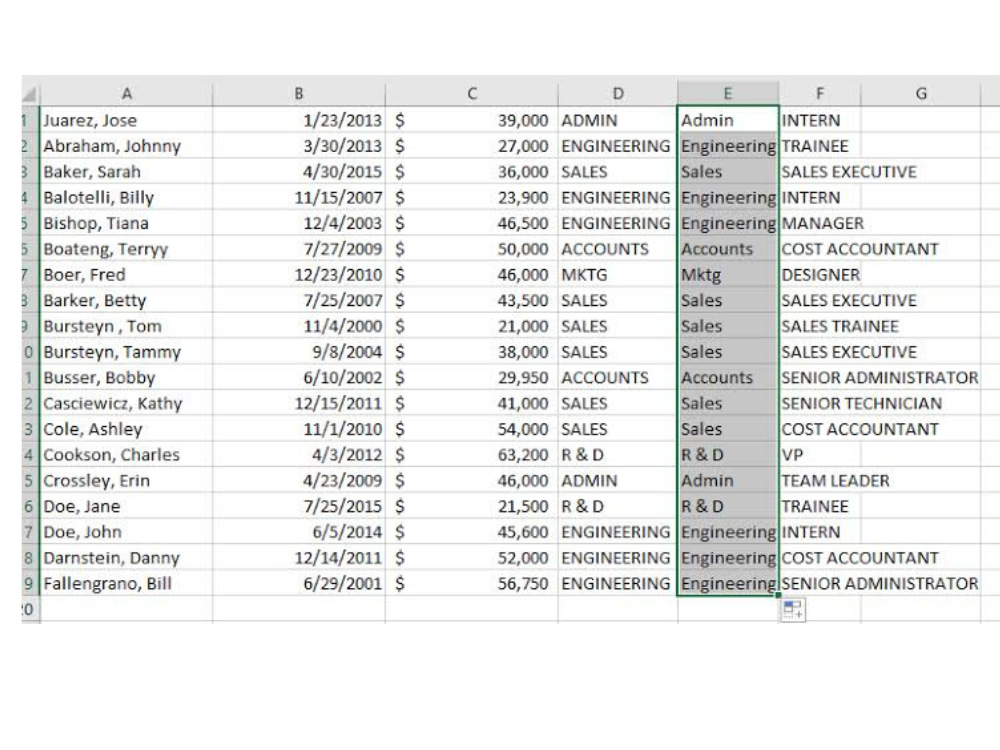Click cell containing Baker, Sarah
Image resolution: width=1000 pixels, height=750 pixels.
(126, 172)
